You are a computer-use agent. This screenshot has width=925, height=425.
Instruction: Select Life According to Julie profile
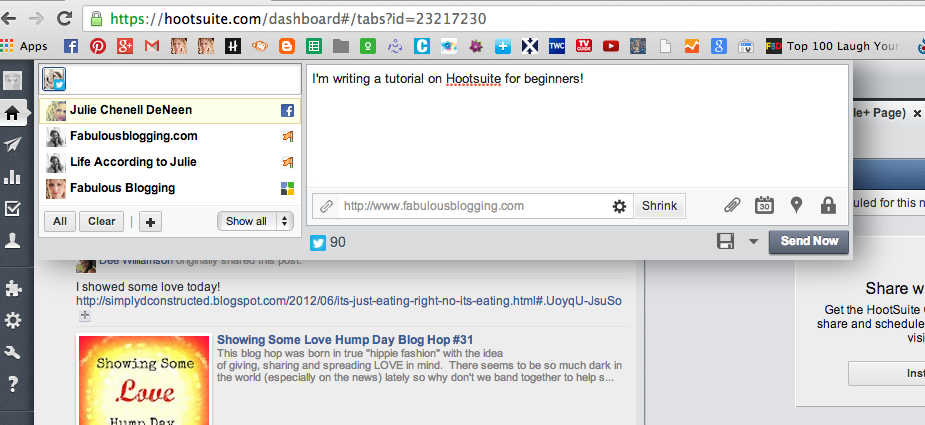[170, 162]
